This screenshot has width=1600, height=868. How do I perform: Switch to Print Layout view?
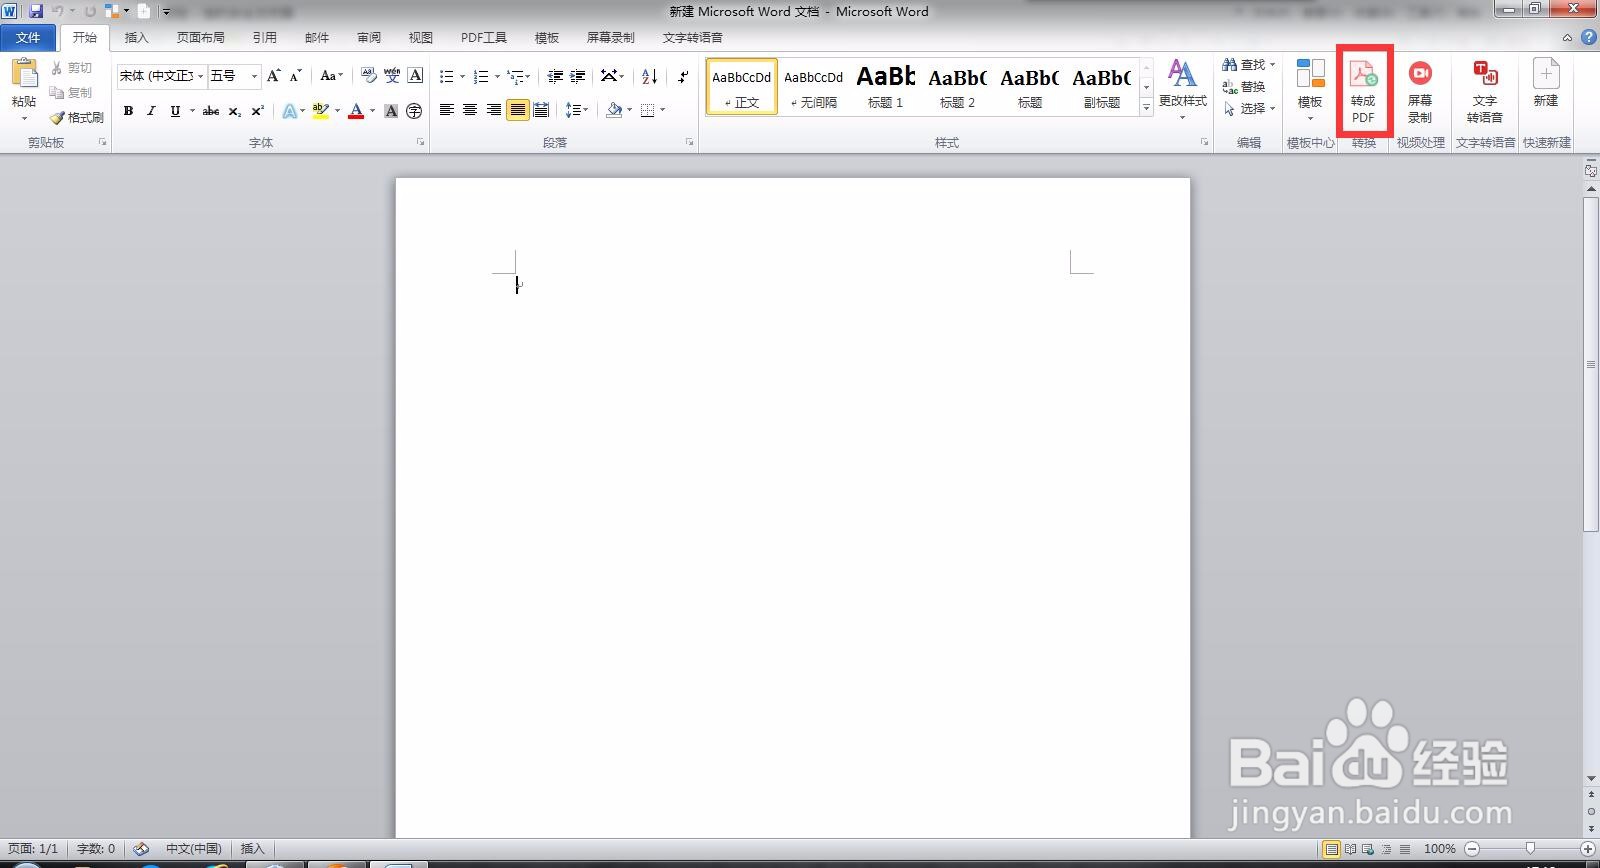pyautogui.click(x=1331, y=849)
